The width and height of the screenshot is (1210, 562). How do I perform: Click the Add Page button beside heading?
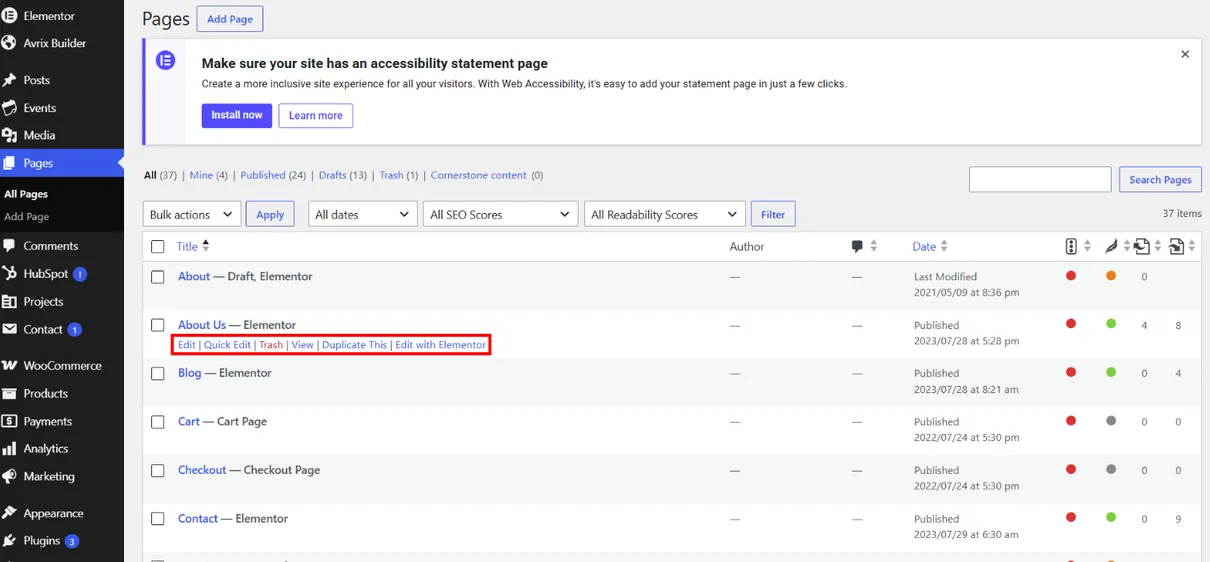coord(230,19)
